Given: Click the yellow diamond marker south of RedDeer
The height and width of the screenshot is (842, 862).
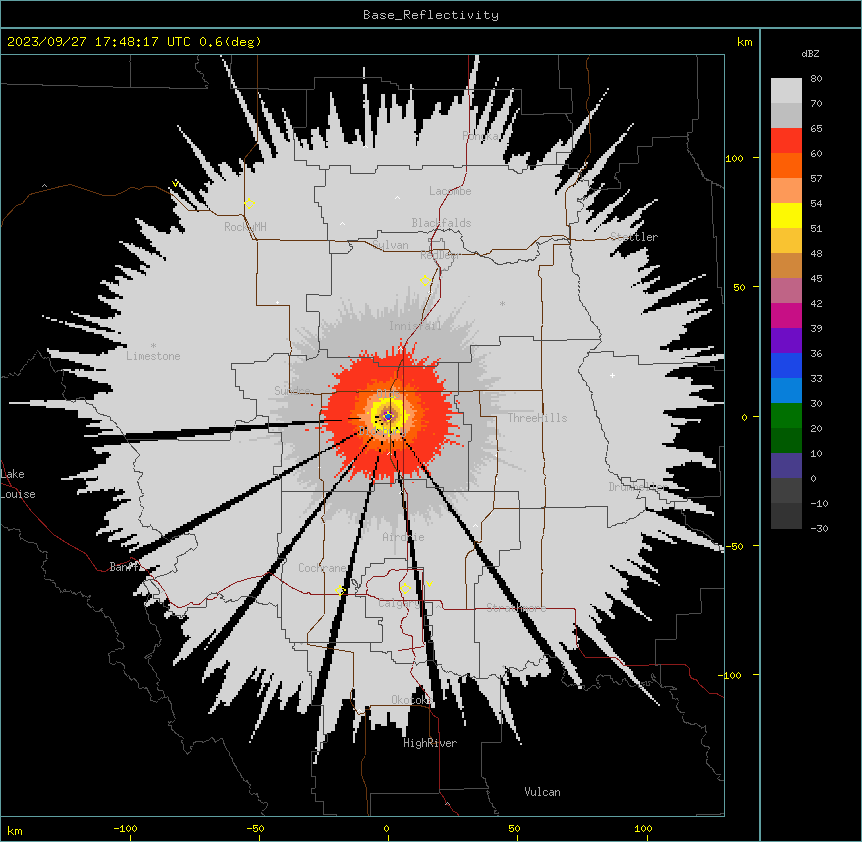Looking at the screenshot, I should (426, 281).
